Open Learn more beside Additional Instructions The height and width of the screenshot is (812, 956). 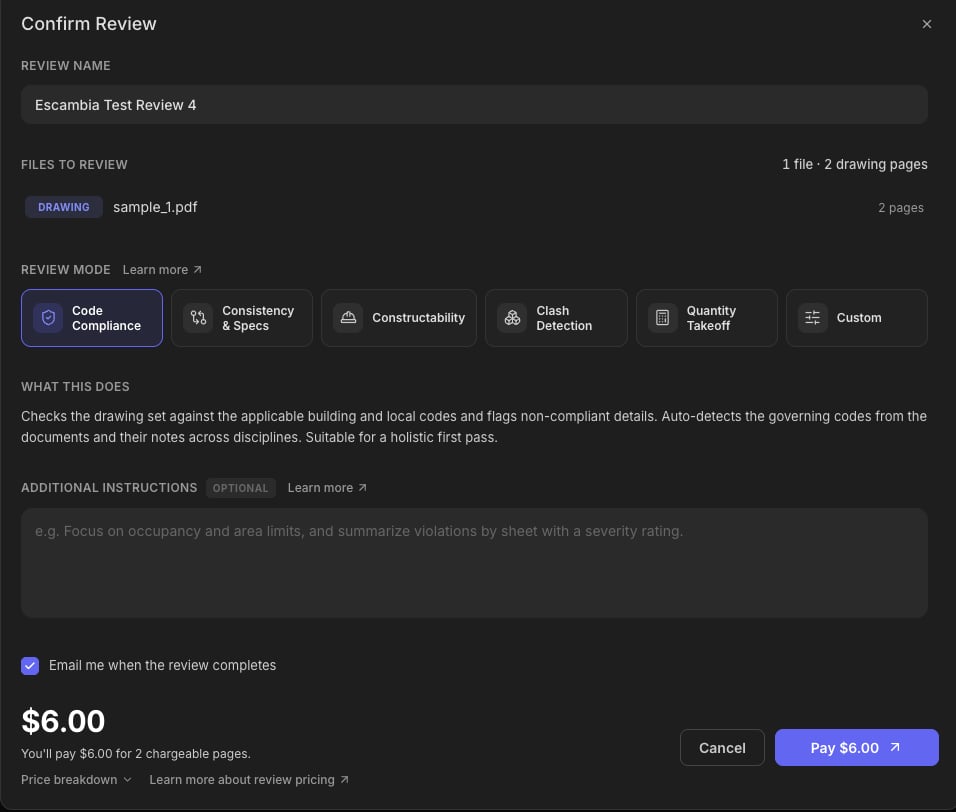(x=327, y=488)
